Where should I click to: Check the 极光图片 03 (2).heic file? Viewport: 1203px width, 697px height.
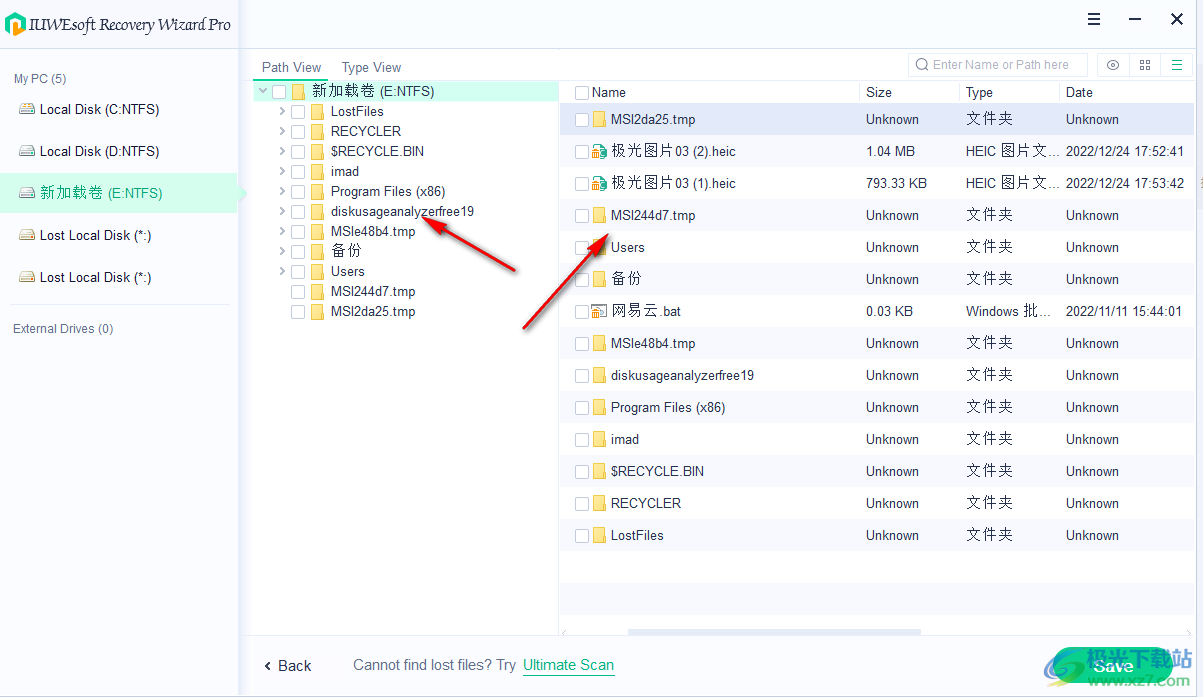581,151
